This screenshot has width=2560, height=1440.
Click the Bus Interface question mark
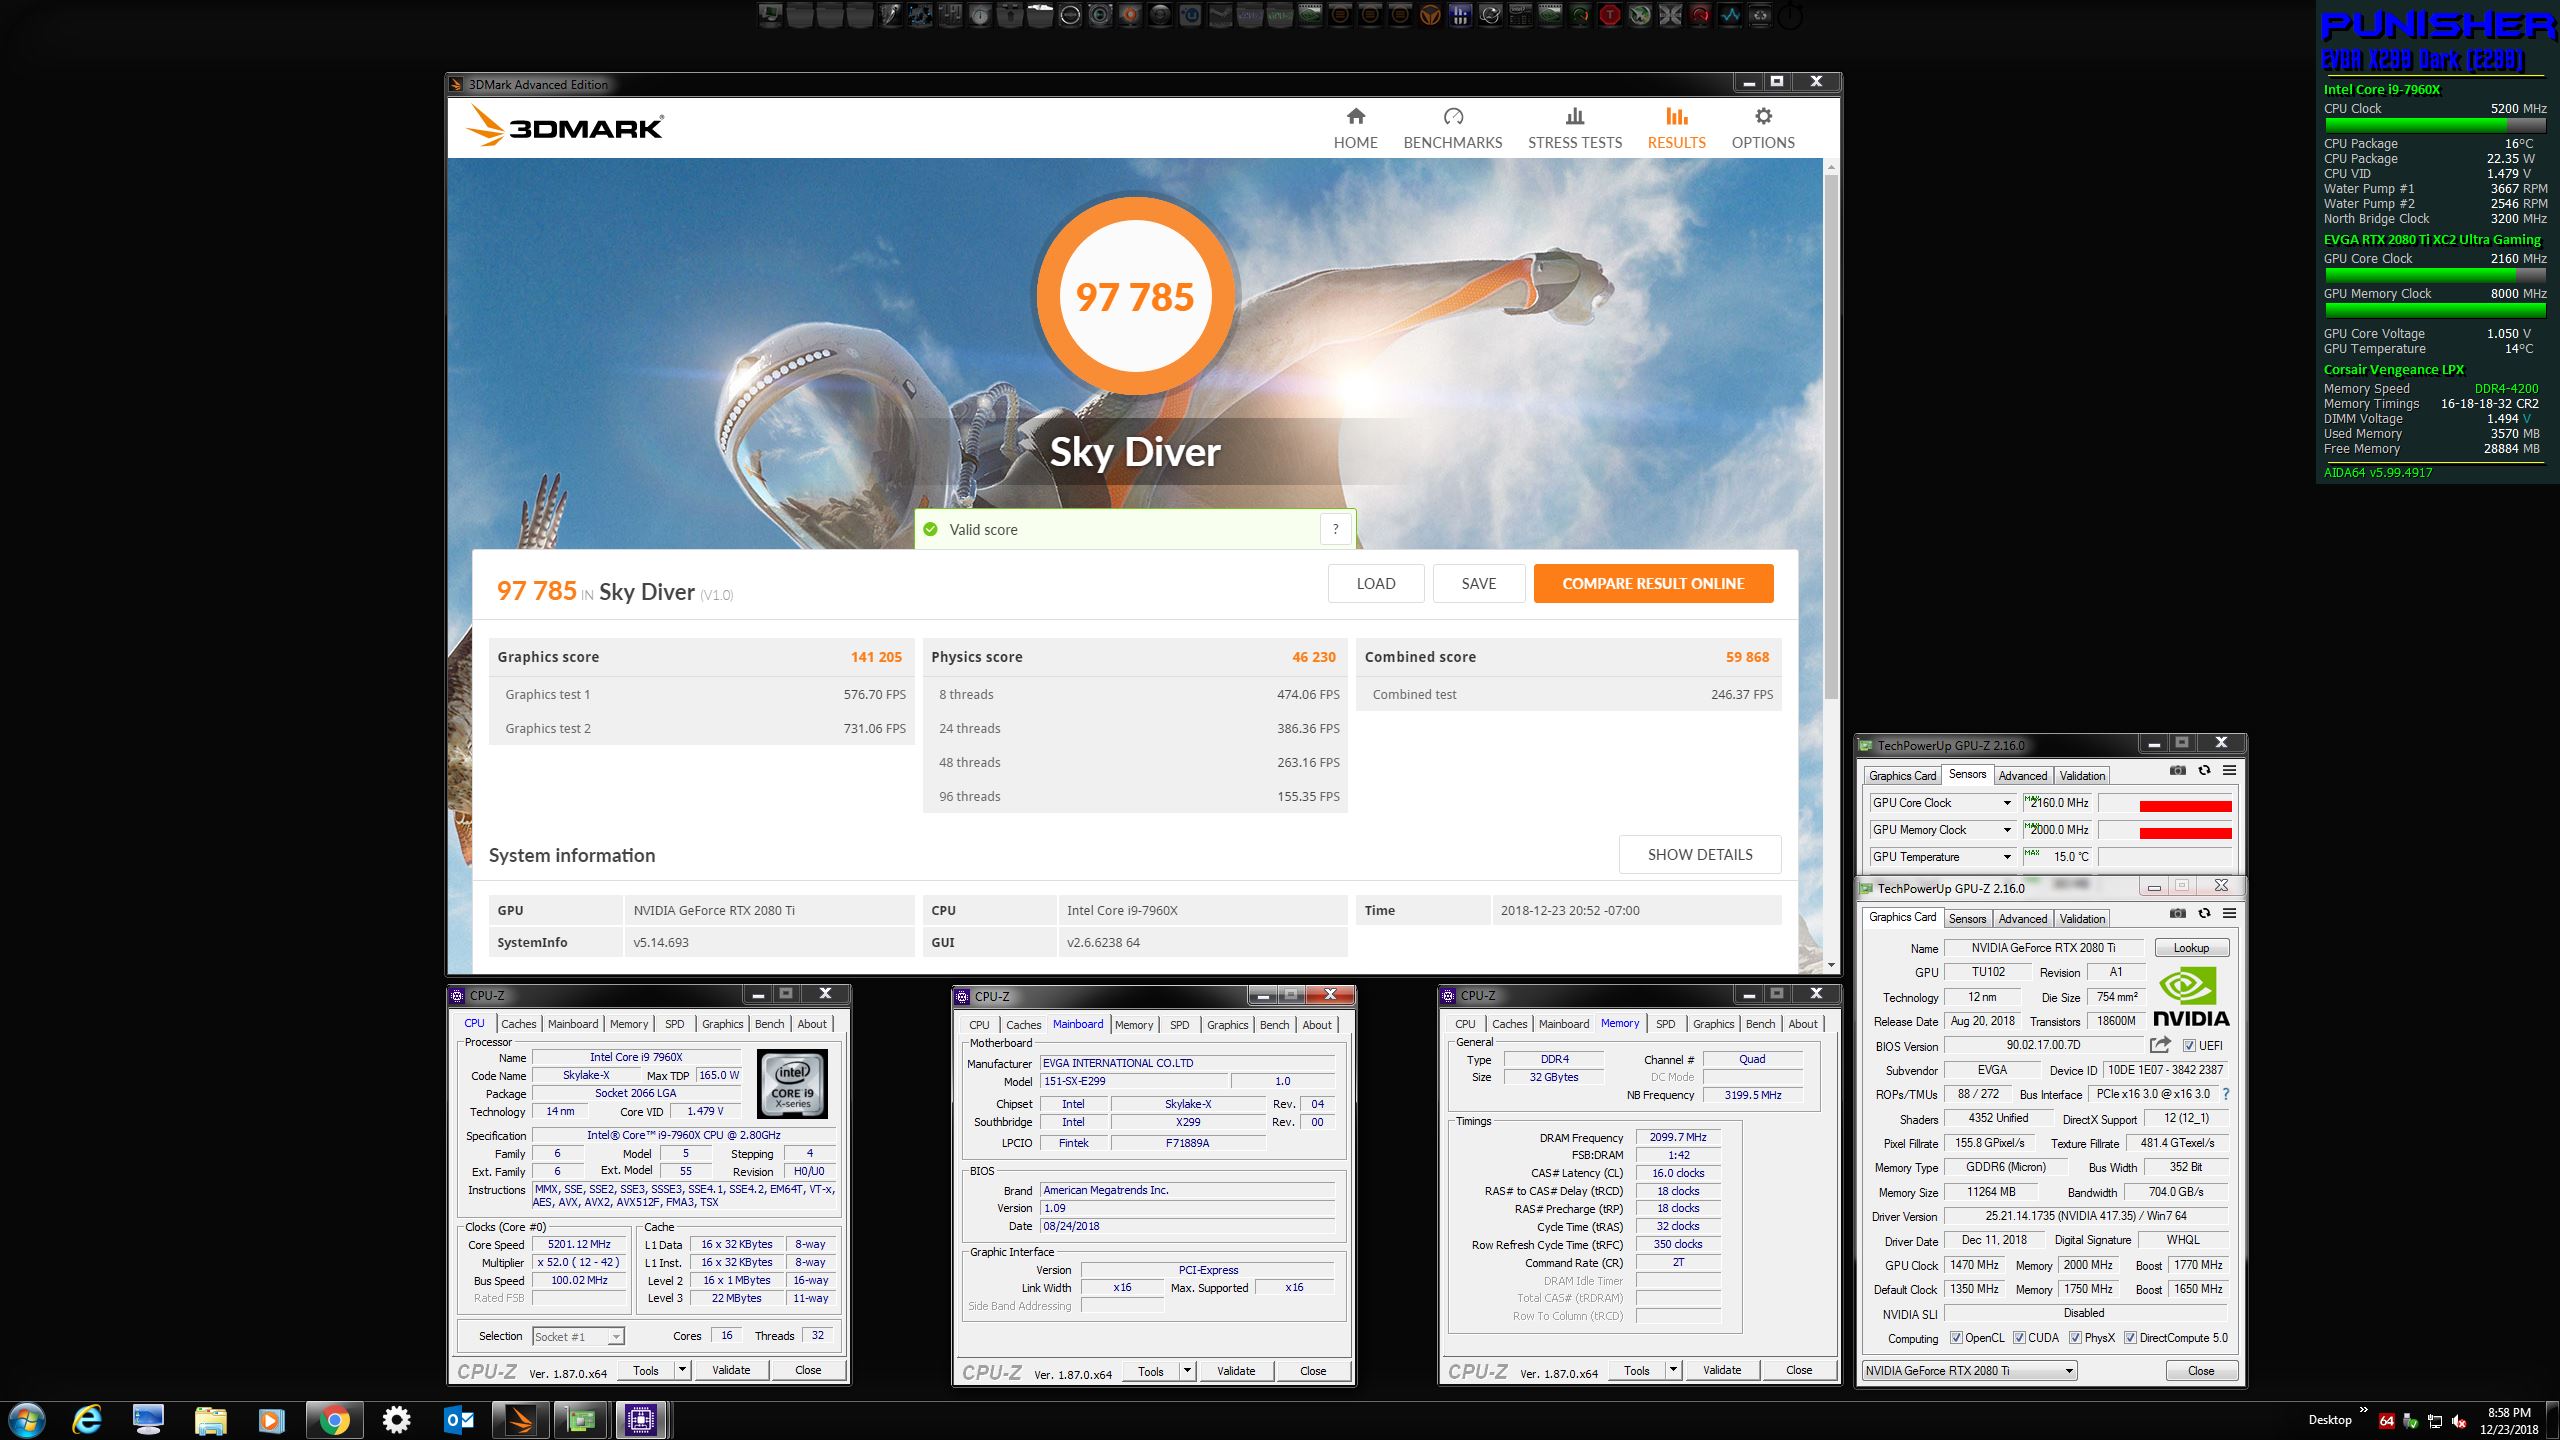(2225, 1094)
